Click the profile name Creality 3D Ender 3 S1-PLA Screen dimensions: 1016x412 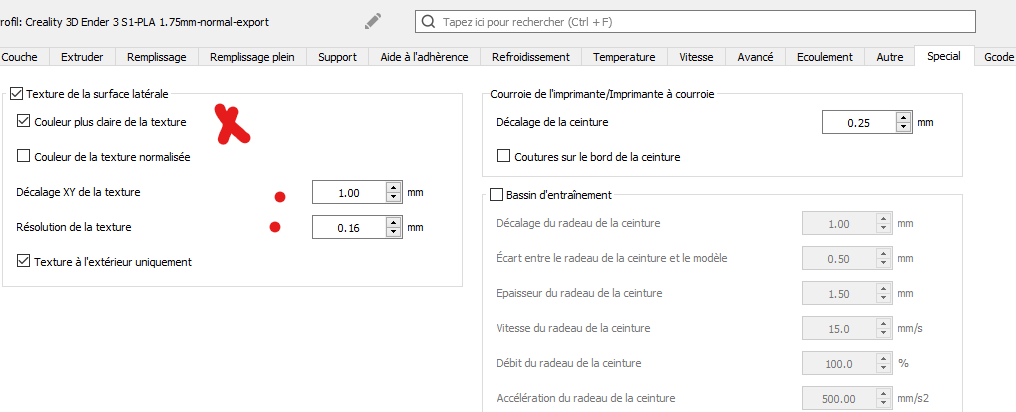(x=134, y=22)
